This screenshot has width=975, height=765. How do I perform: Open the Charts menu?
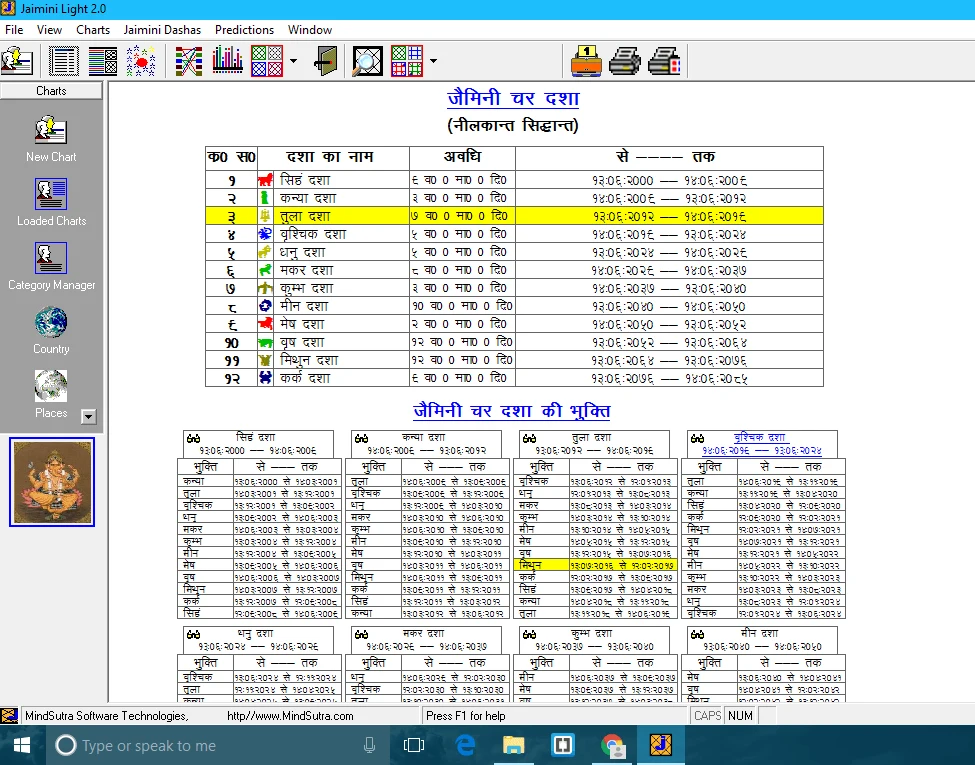pyautogui.click(x=93, y=30)
